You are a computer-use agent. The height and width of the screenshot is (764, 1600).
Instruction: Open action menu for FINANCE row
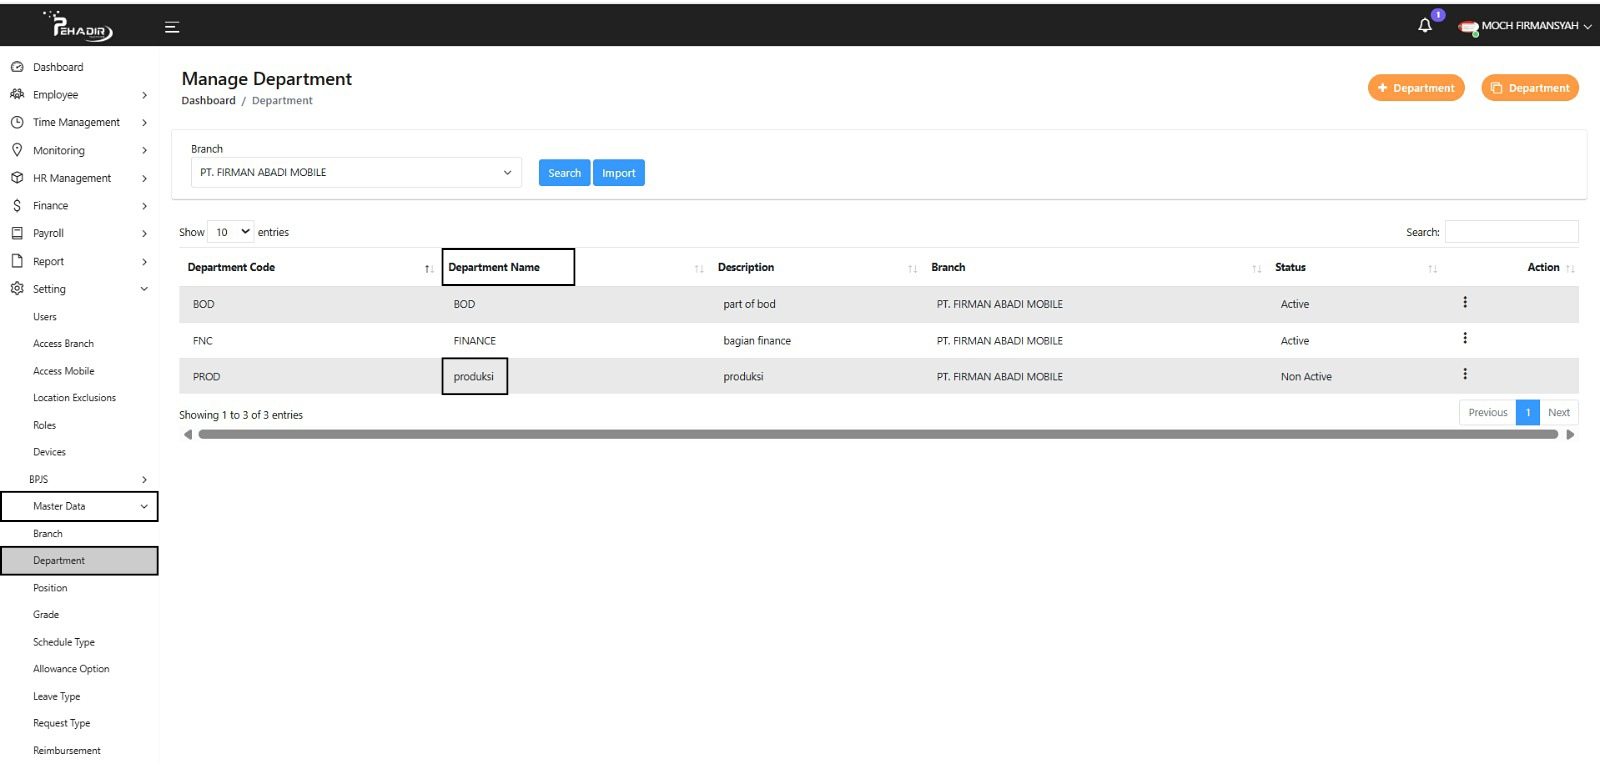click(1465, 339)
